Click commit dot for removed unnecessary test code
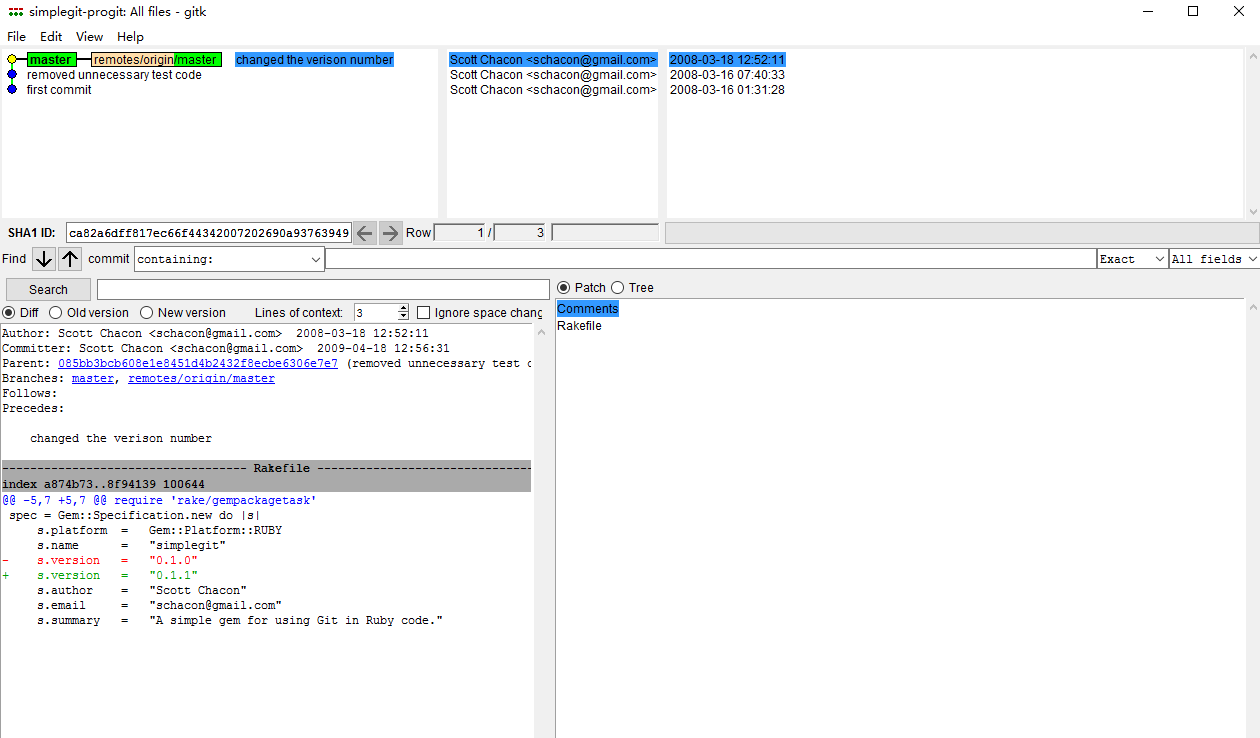This screenshot has width=1260, height=738. (12, 75)
